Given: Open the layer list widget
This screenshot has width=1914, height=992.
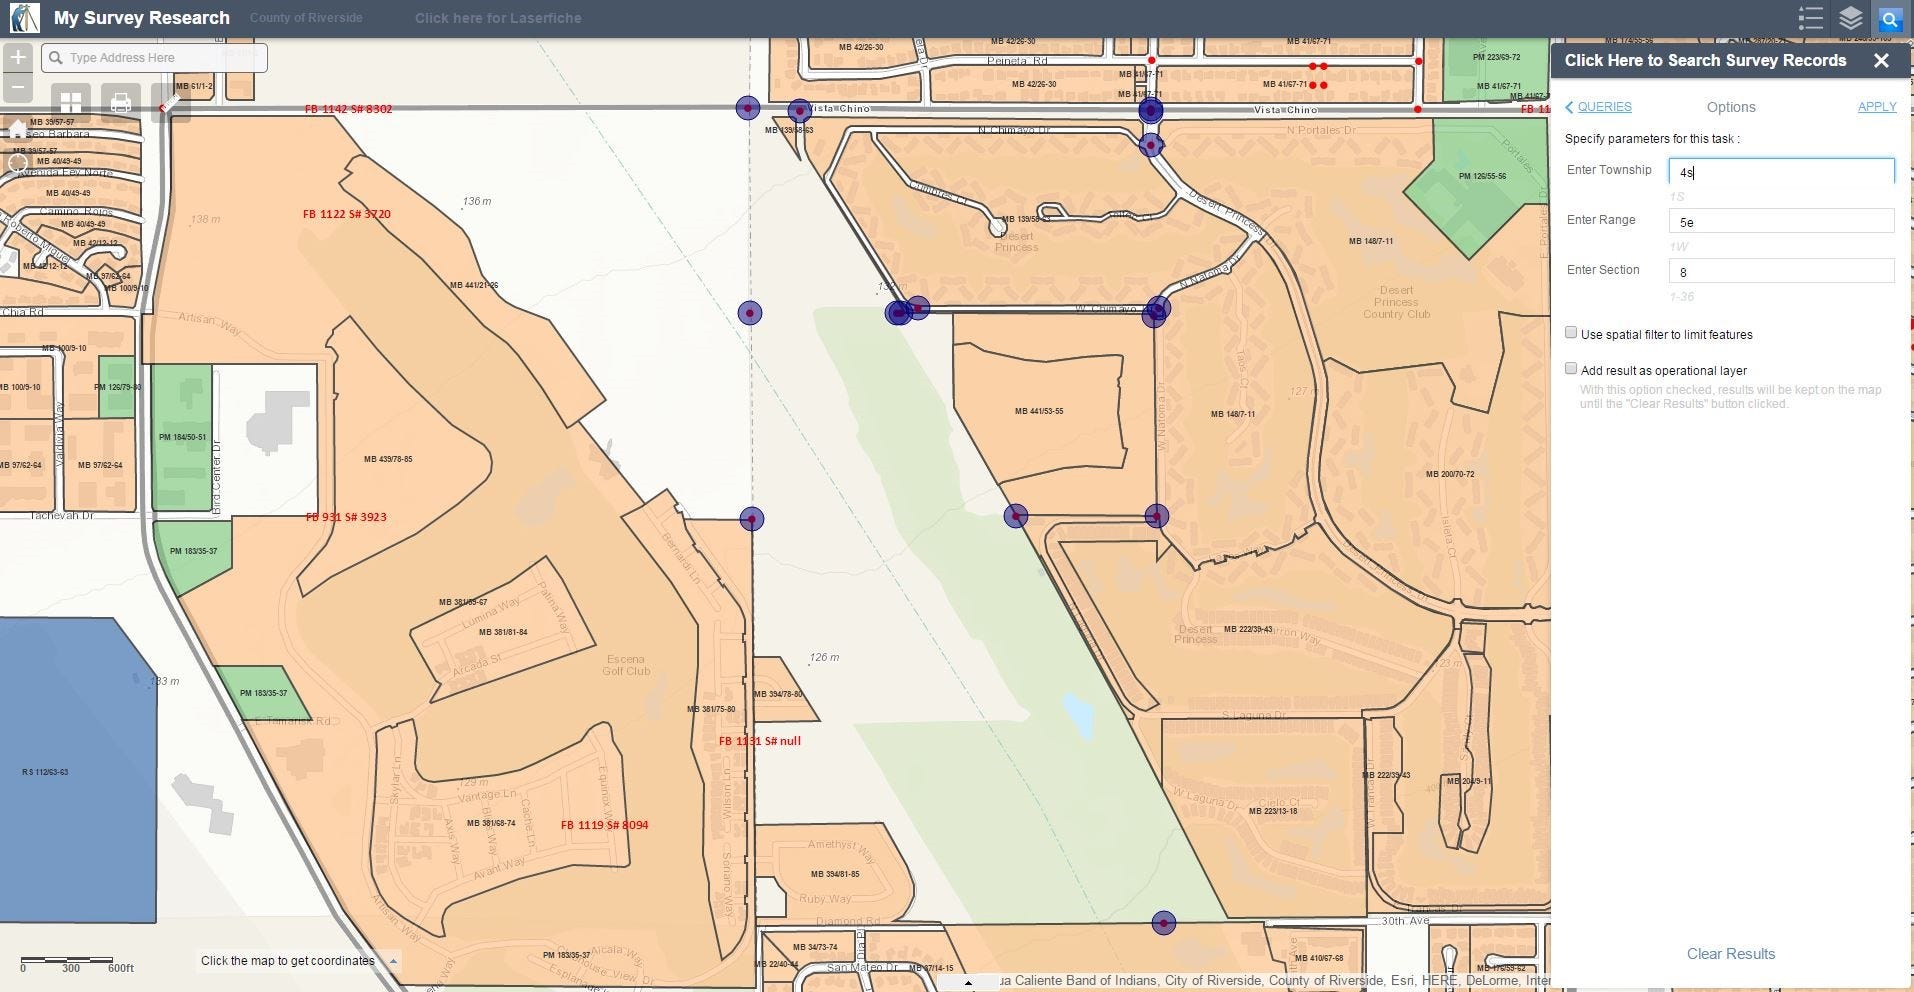Looking at the screenshot, I should point(1850,19).
